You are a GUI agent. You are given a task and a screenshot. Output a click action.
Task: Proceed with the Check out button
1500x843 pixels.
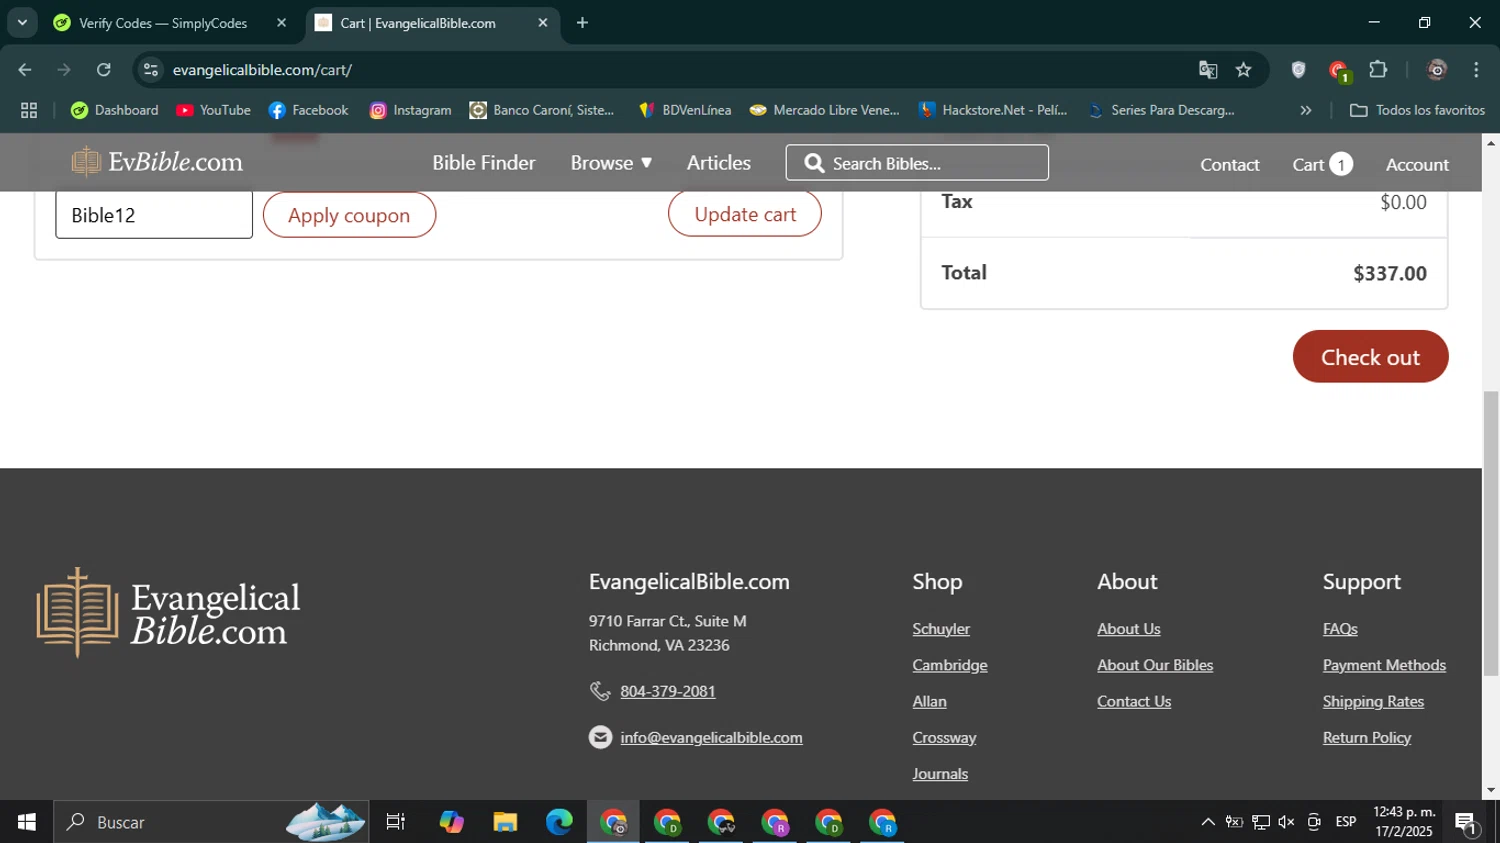1370,357
